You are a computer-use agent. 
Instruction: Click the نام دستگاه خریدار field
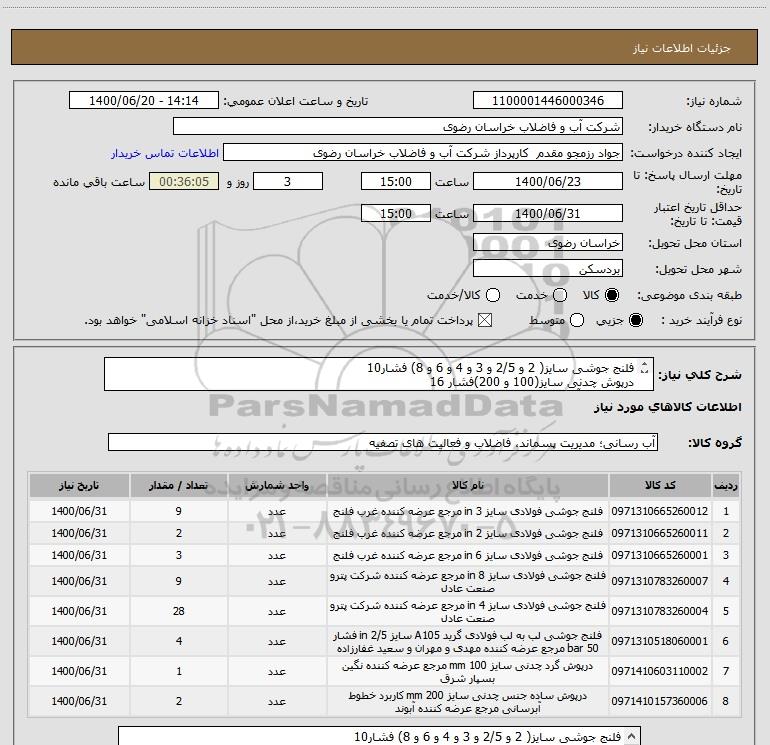[398, 126]
